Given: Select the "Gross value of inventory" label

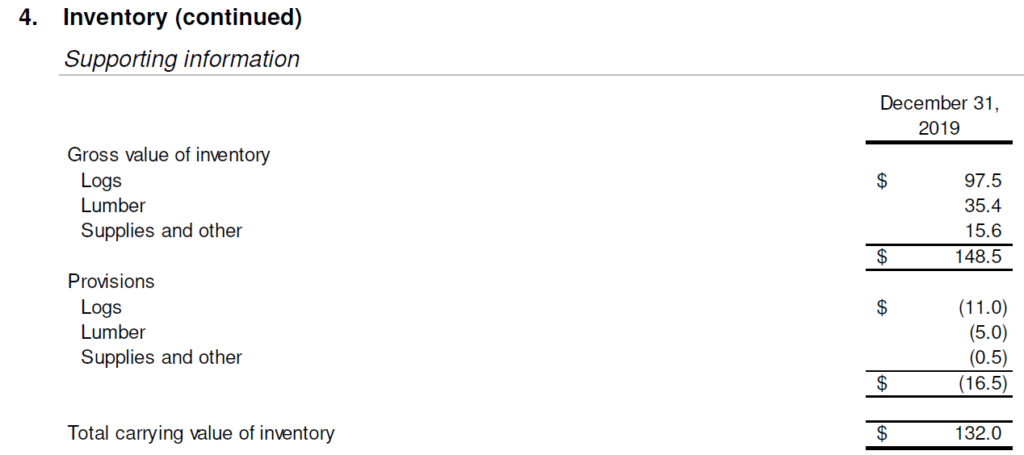Looking at the screenshot, I should point(168,155).
